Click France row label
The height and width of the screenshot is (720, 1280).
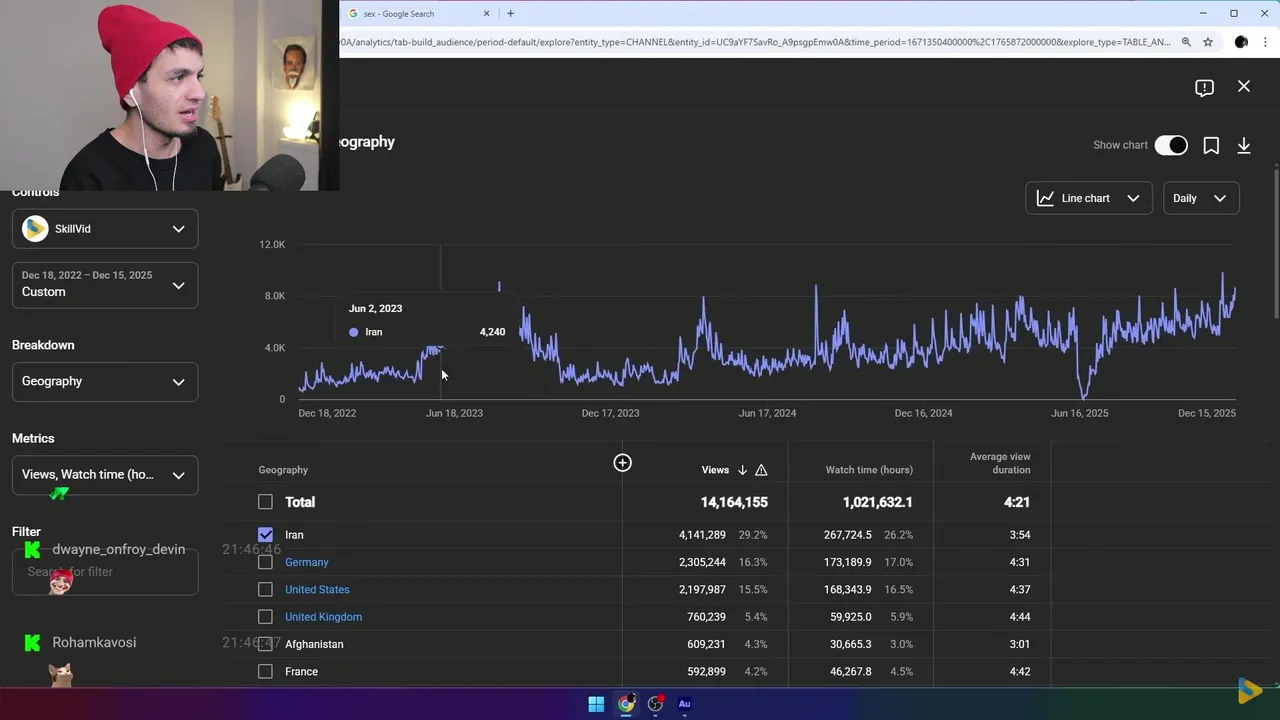tap(301, 672)
